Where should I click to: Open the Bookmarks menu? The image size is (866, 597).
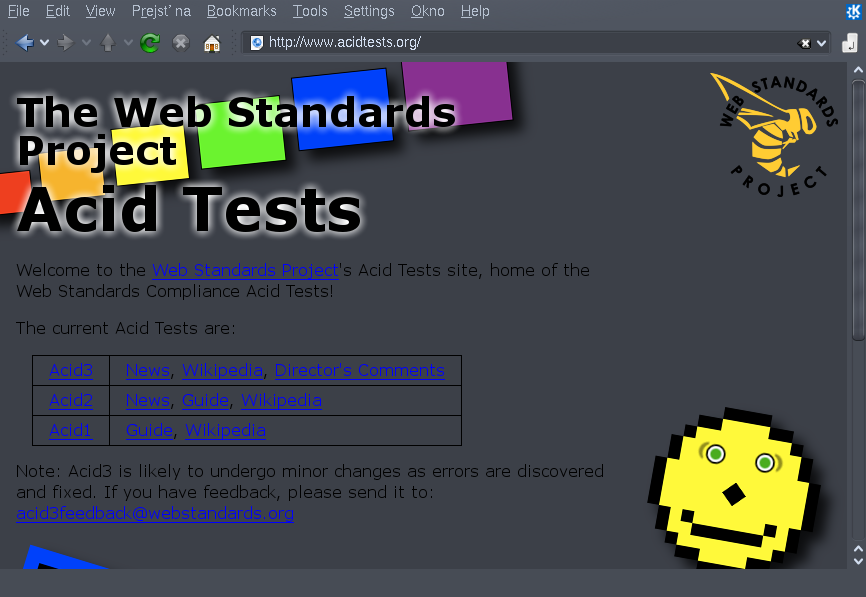tap(241, 11)
